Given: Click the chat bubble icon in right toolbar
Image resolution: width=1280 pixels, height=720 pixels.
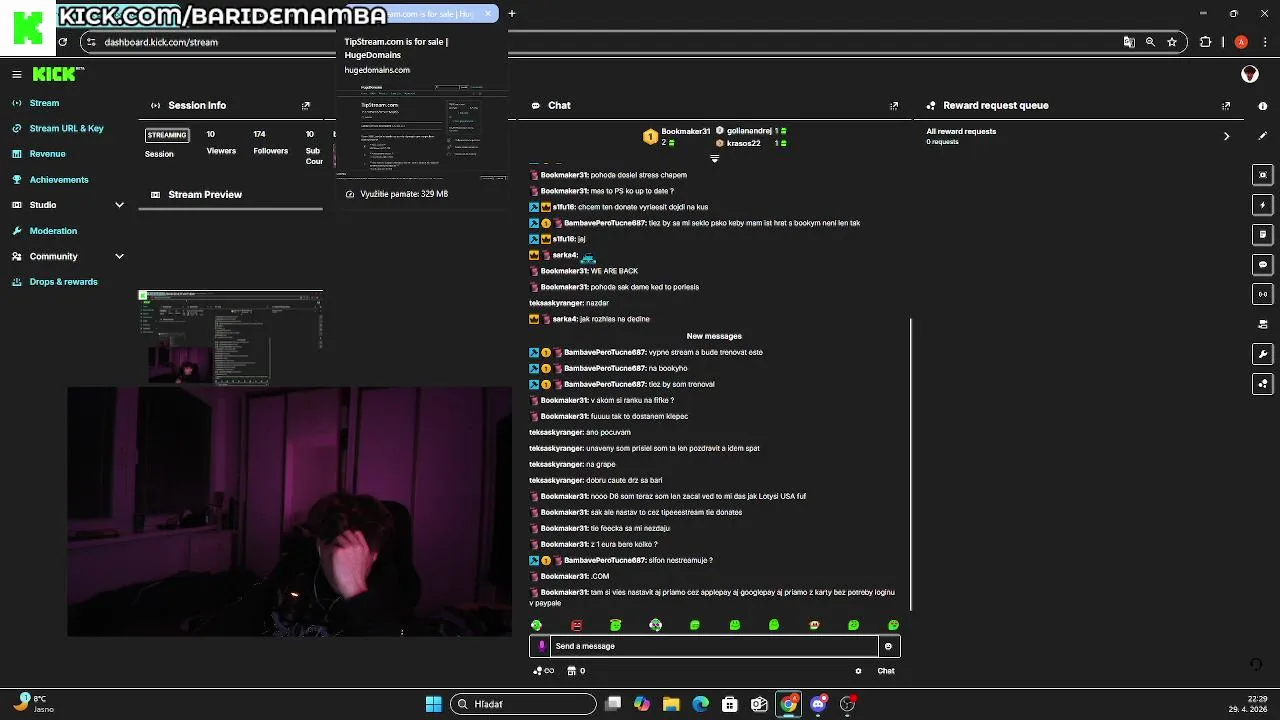Looking at the screenshot, I should [1263, 265].
